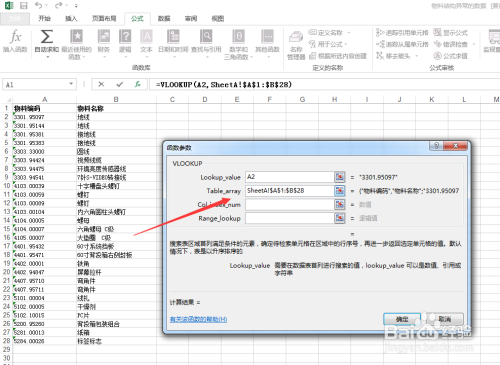Switch to the Data (数据) tab

click(164, 19)
